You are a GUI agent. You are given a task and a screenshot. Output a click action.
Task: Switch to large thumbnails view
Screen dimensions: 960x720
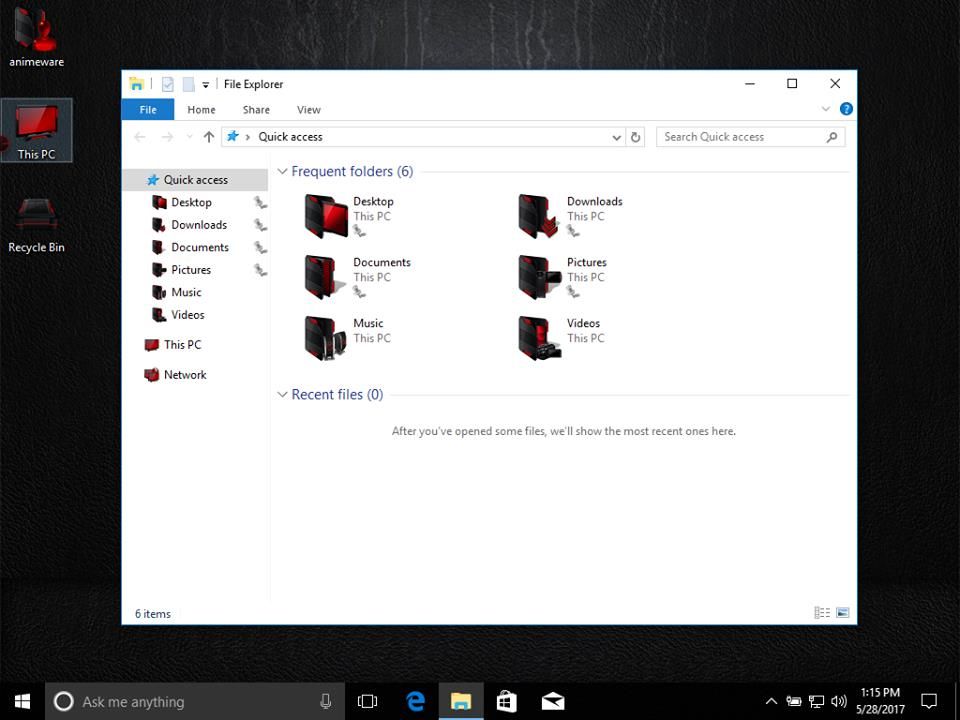[x=842, y=613]
